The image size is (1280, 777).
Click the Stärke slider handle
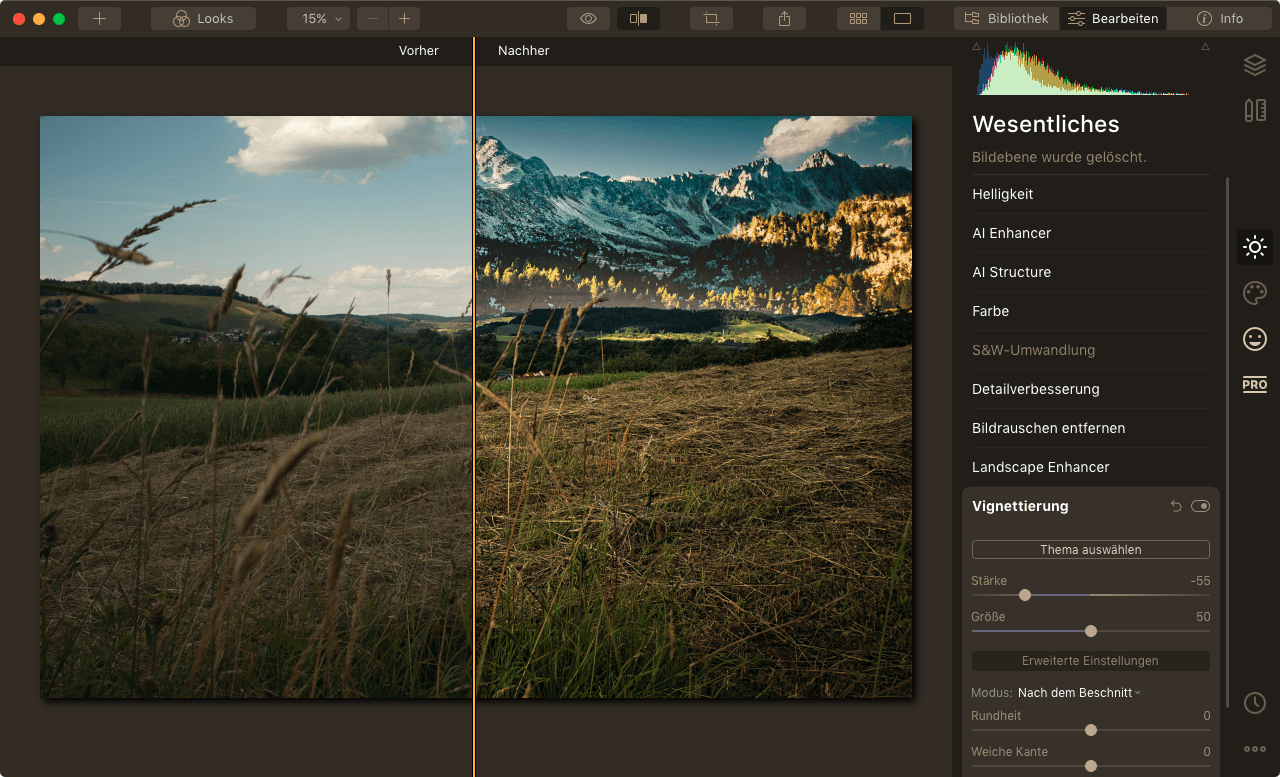[x=1025, y=595]
